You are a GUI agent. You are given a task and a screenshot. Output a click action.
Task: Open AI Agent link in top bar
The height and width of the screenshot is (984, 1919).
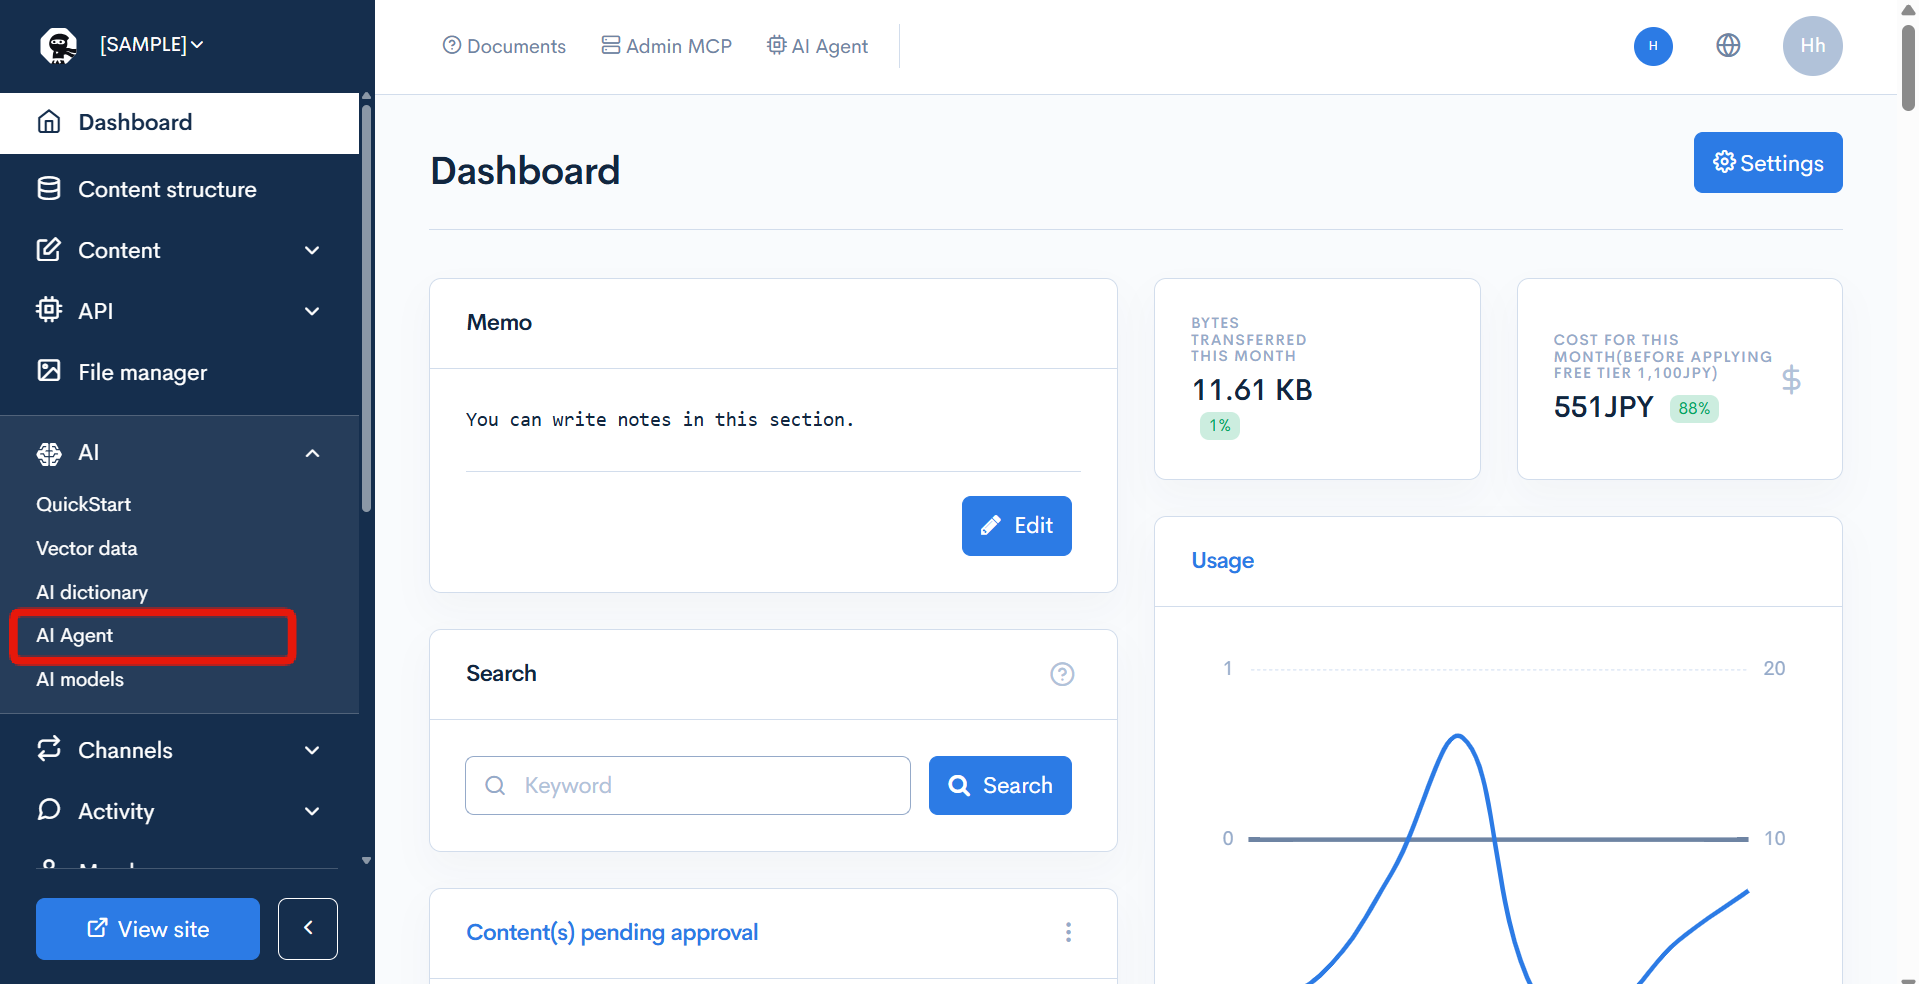click(x=817, y=46)
